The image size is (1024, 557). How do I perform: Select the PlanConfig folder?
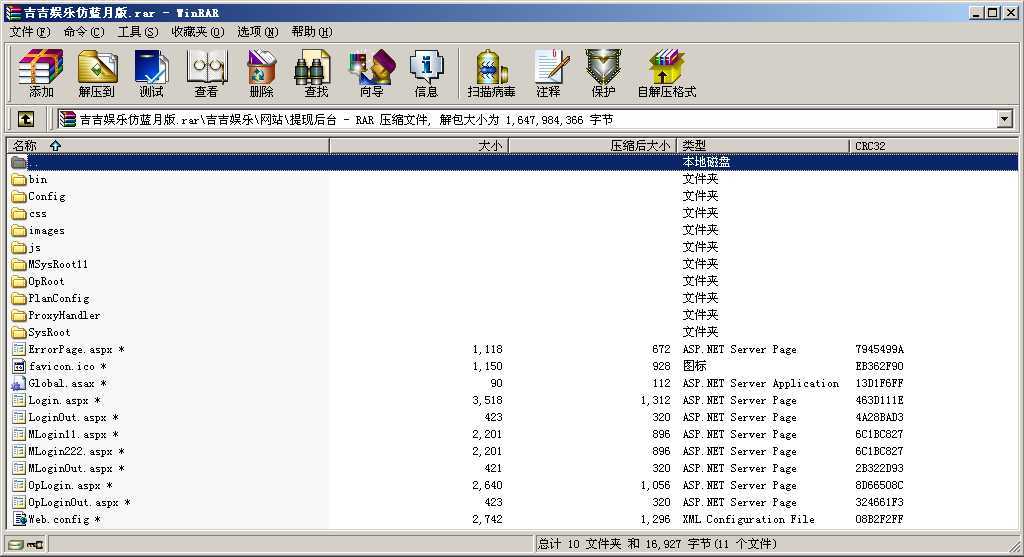coord(58,298)
